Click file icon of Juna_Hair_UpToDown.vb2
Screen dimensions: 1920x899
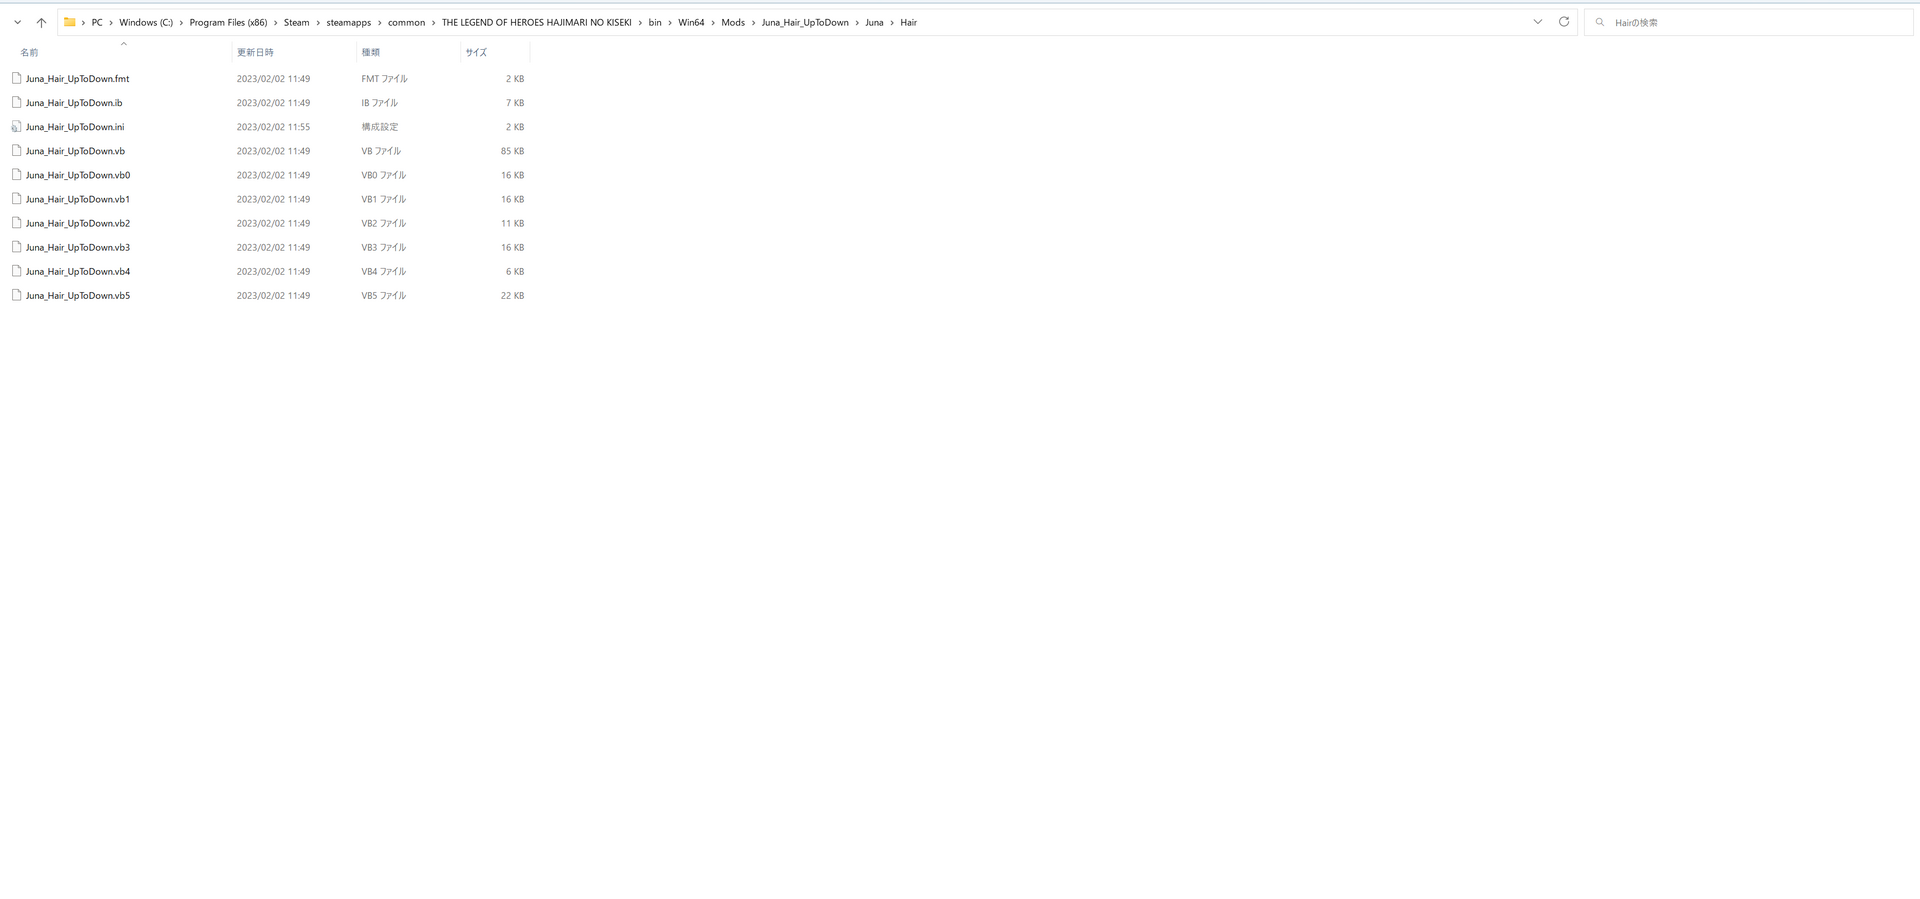(x=16, y=223)
